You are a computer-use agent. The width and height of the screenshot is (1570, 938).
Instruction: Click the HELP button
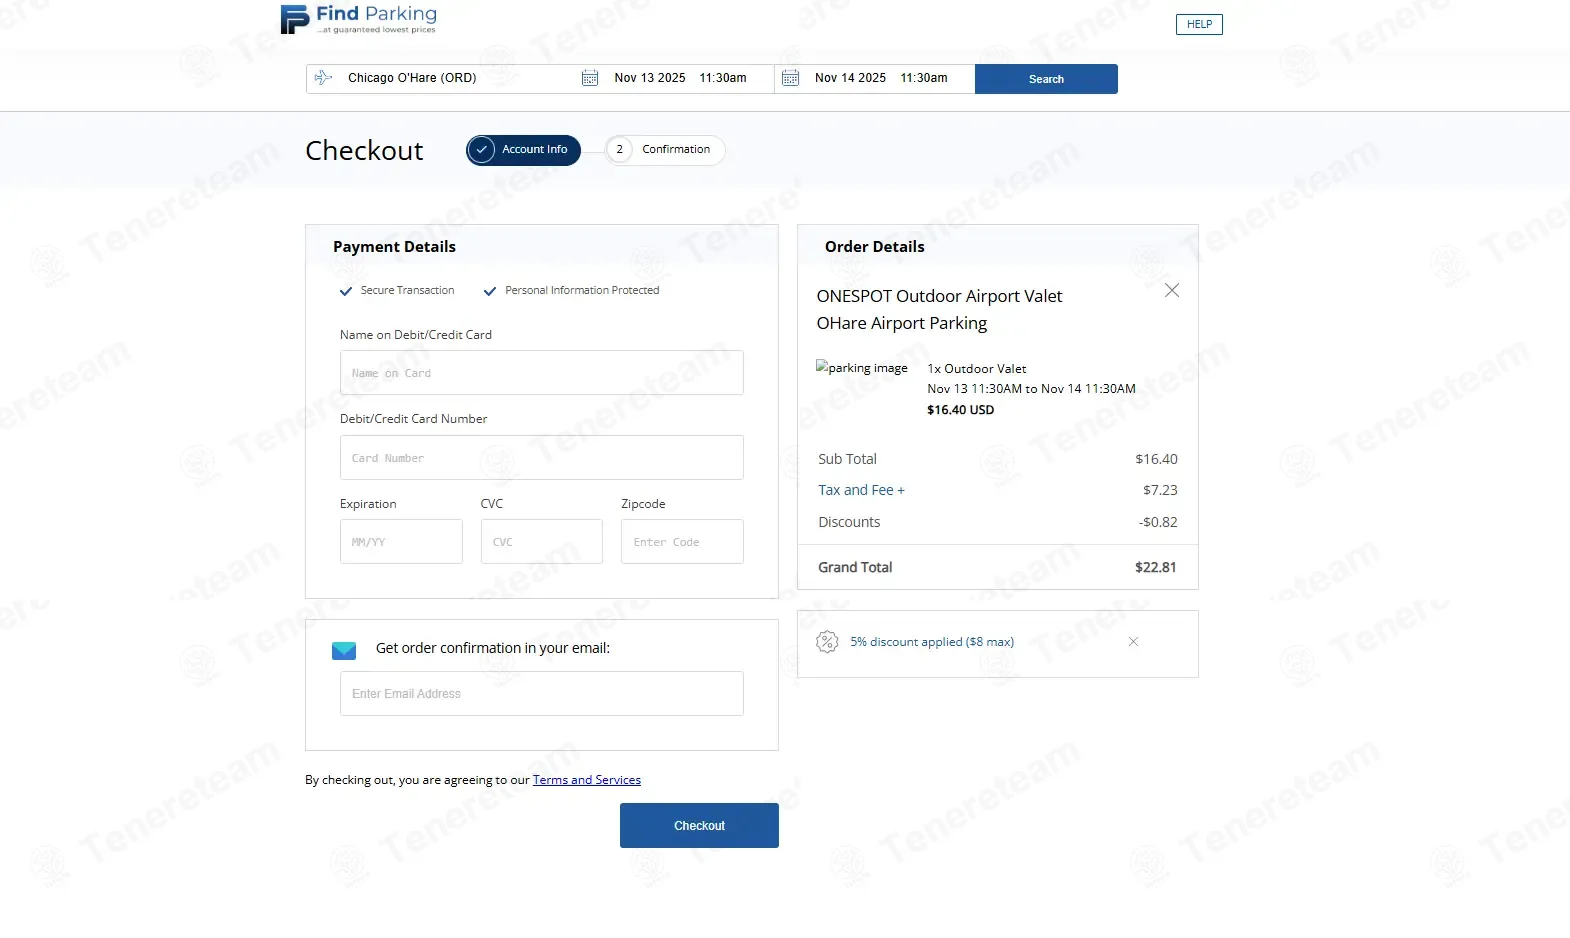click(x=1199, y=25)
